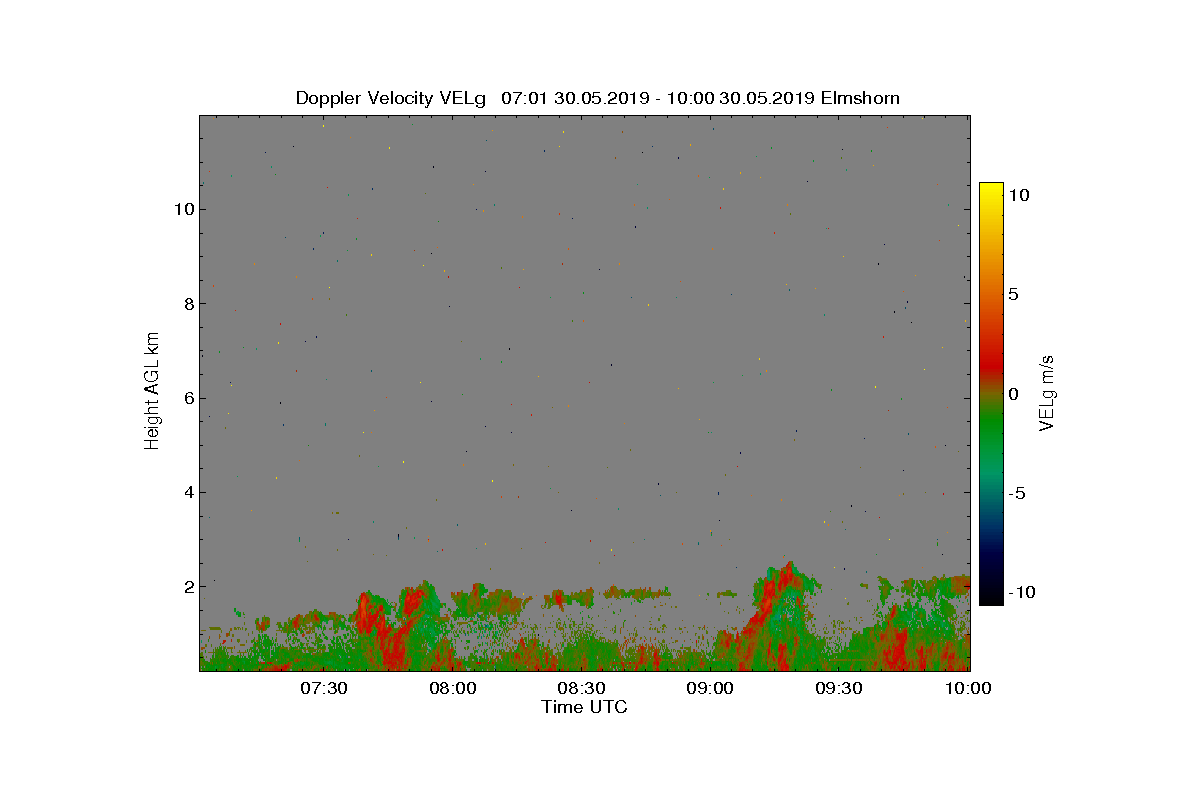Click the '09:00' time tick label

click(711, 688)
